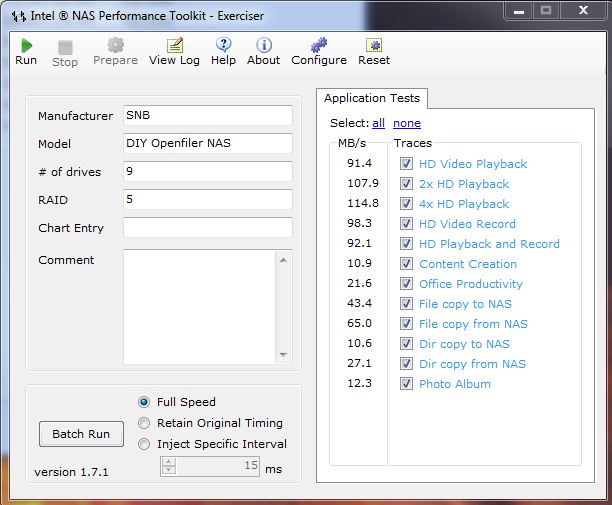
Task: Toggle Dir copy from NAS checkbox
Action: pyautogui.click(x=406, y=363)
